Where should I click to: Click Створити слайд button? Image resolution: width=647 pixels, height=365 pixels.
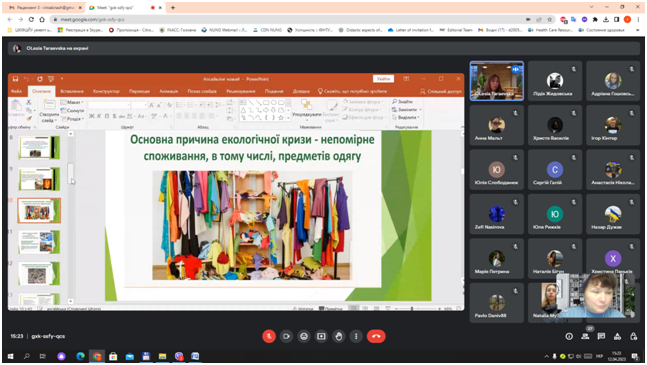49,111
